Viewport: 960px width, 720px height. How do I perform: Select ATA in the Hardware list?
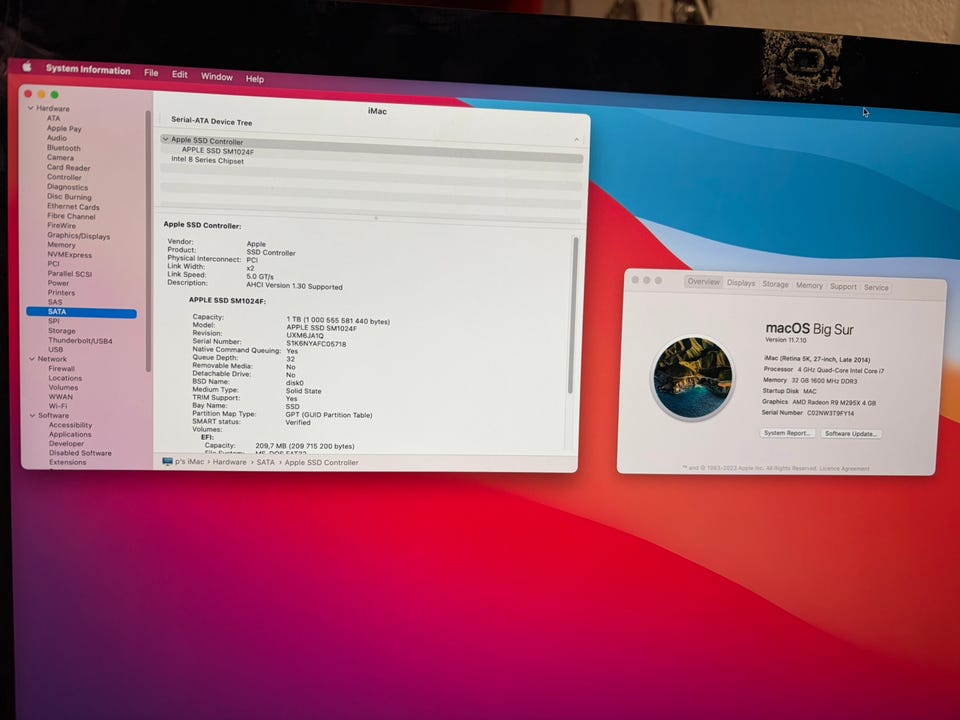[54, 118]
